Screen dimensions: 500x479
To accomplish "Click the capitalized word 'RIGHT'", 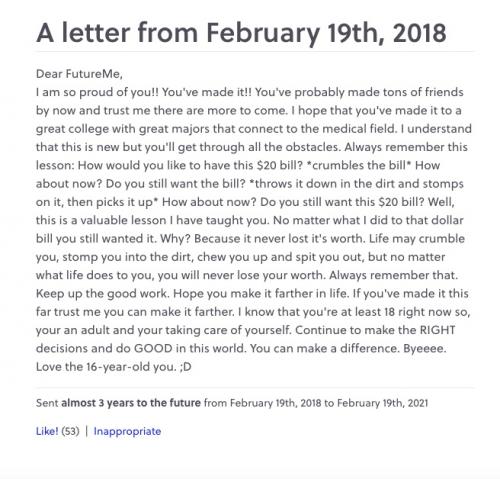I will point(437,330).
